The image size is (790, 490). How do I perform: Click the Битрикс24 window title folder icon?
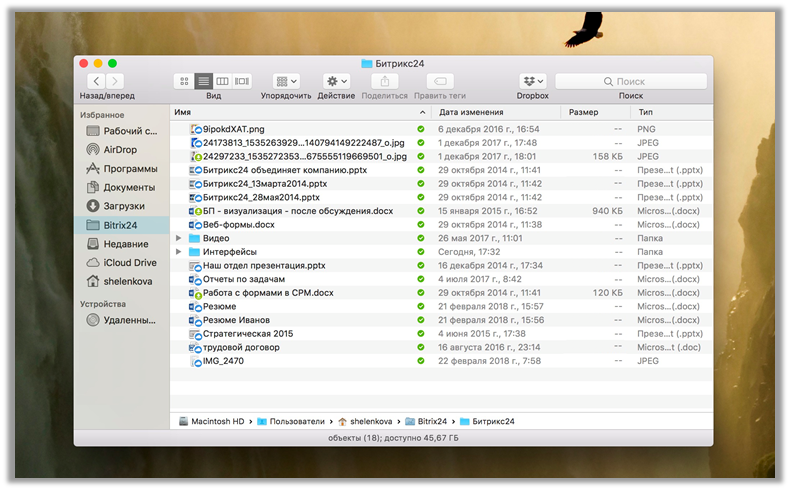click(x=367, y=63)
